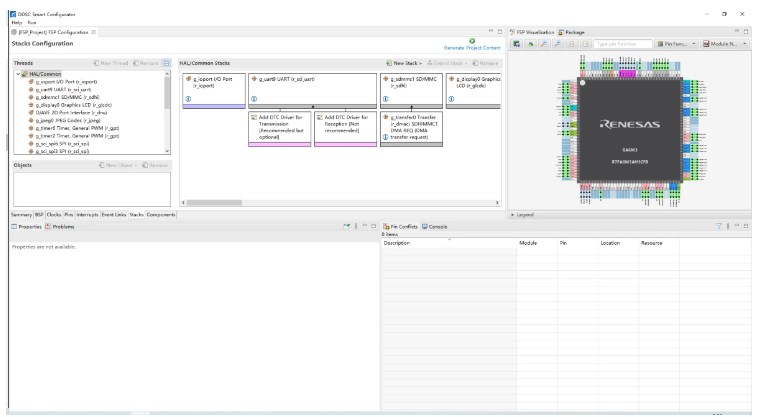This screenshot has height=417, width=761.
Task: Click the zoom out magnifier in Package toolbar
Action: click(558, 44)
